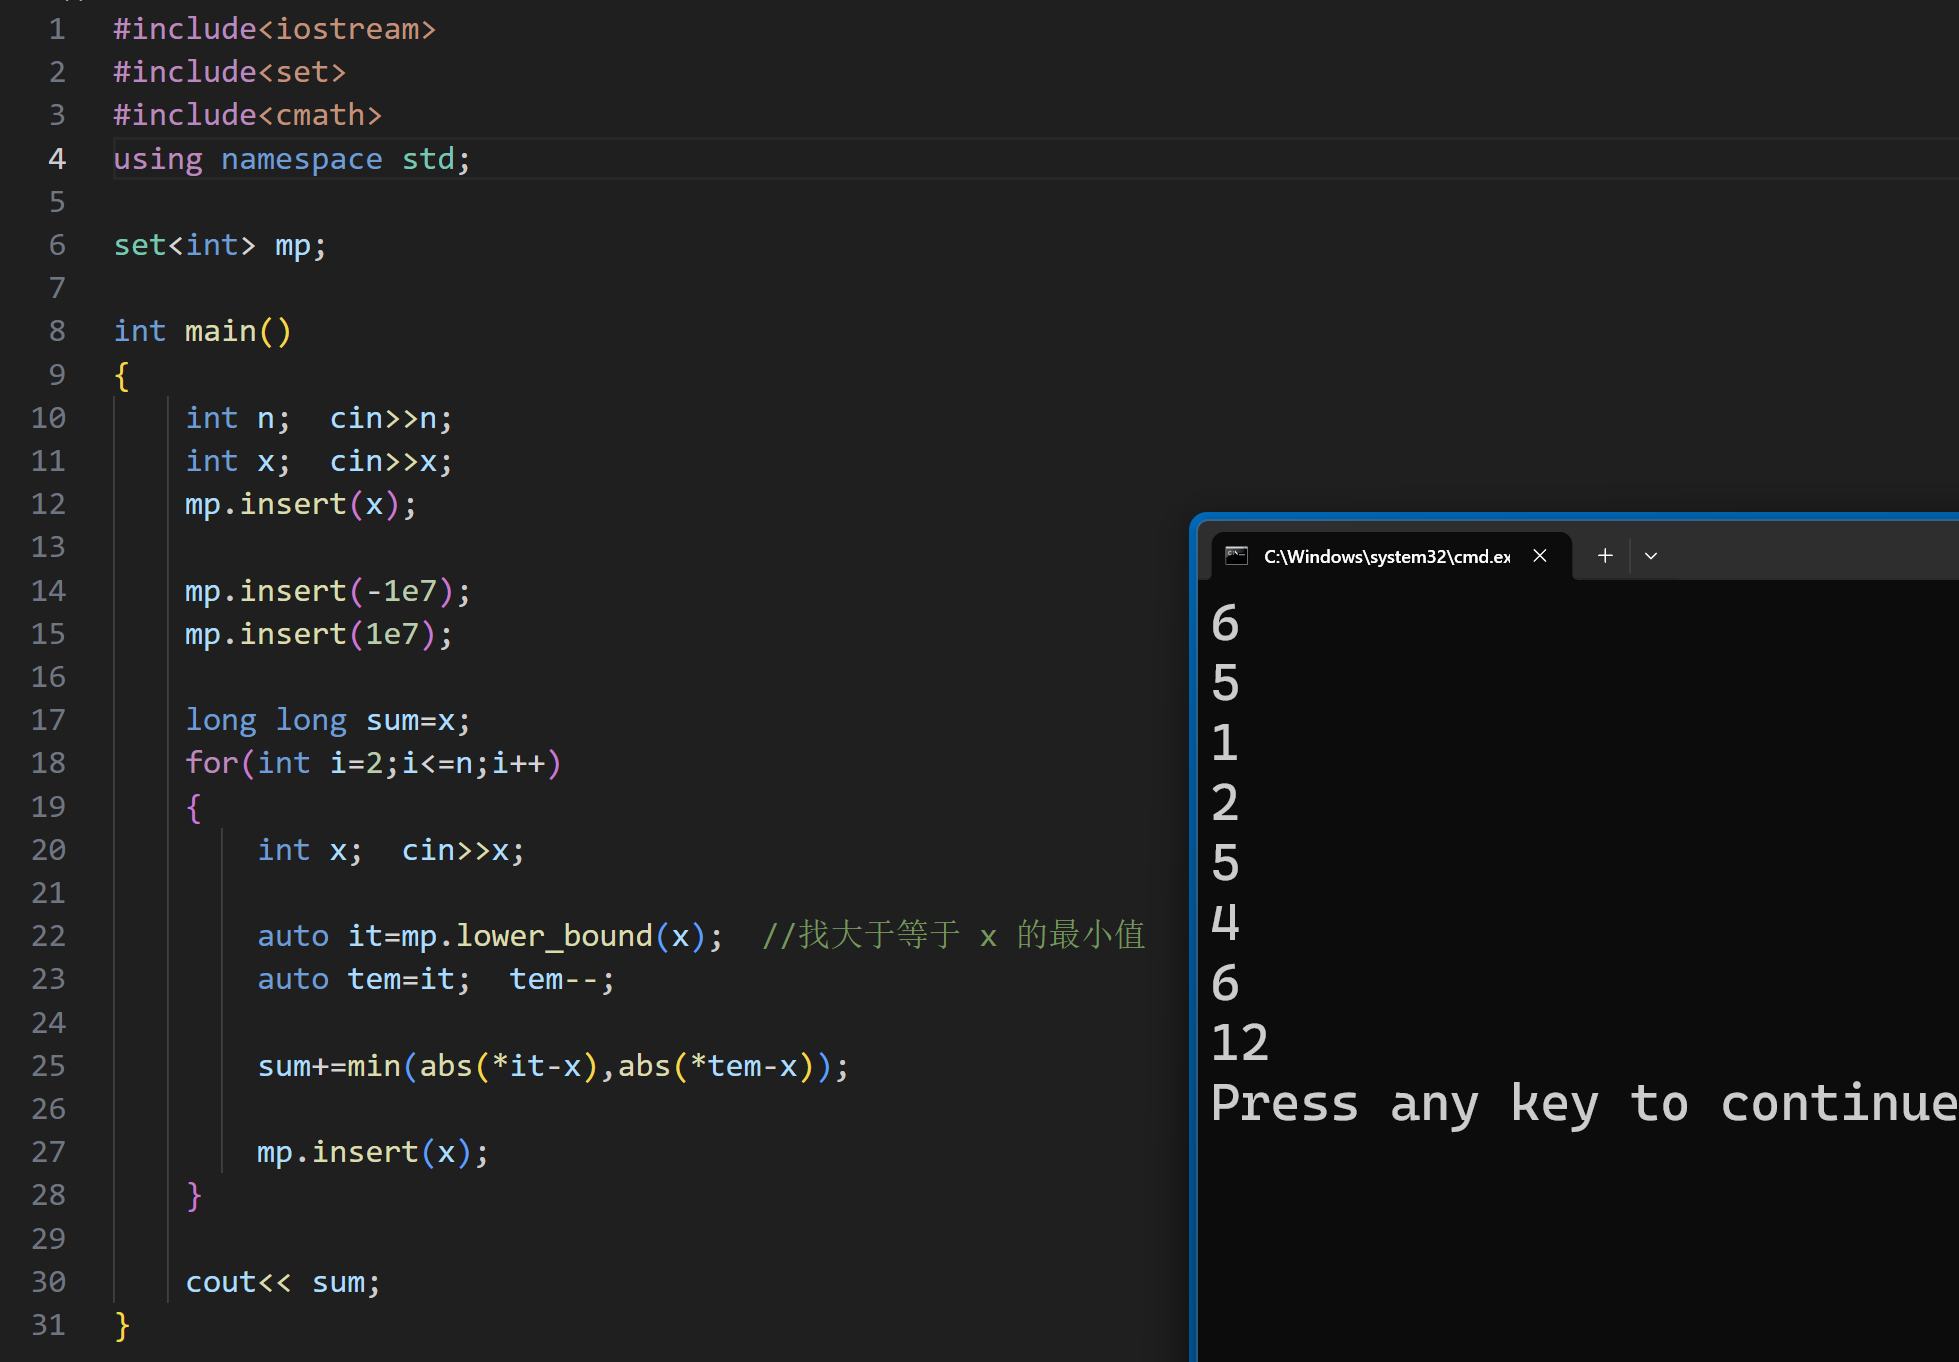Click line number 31 in the gutter
The height and width of the screenshot is (1362, 1959).
48,1325
